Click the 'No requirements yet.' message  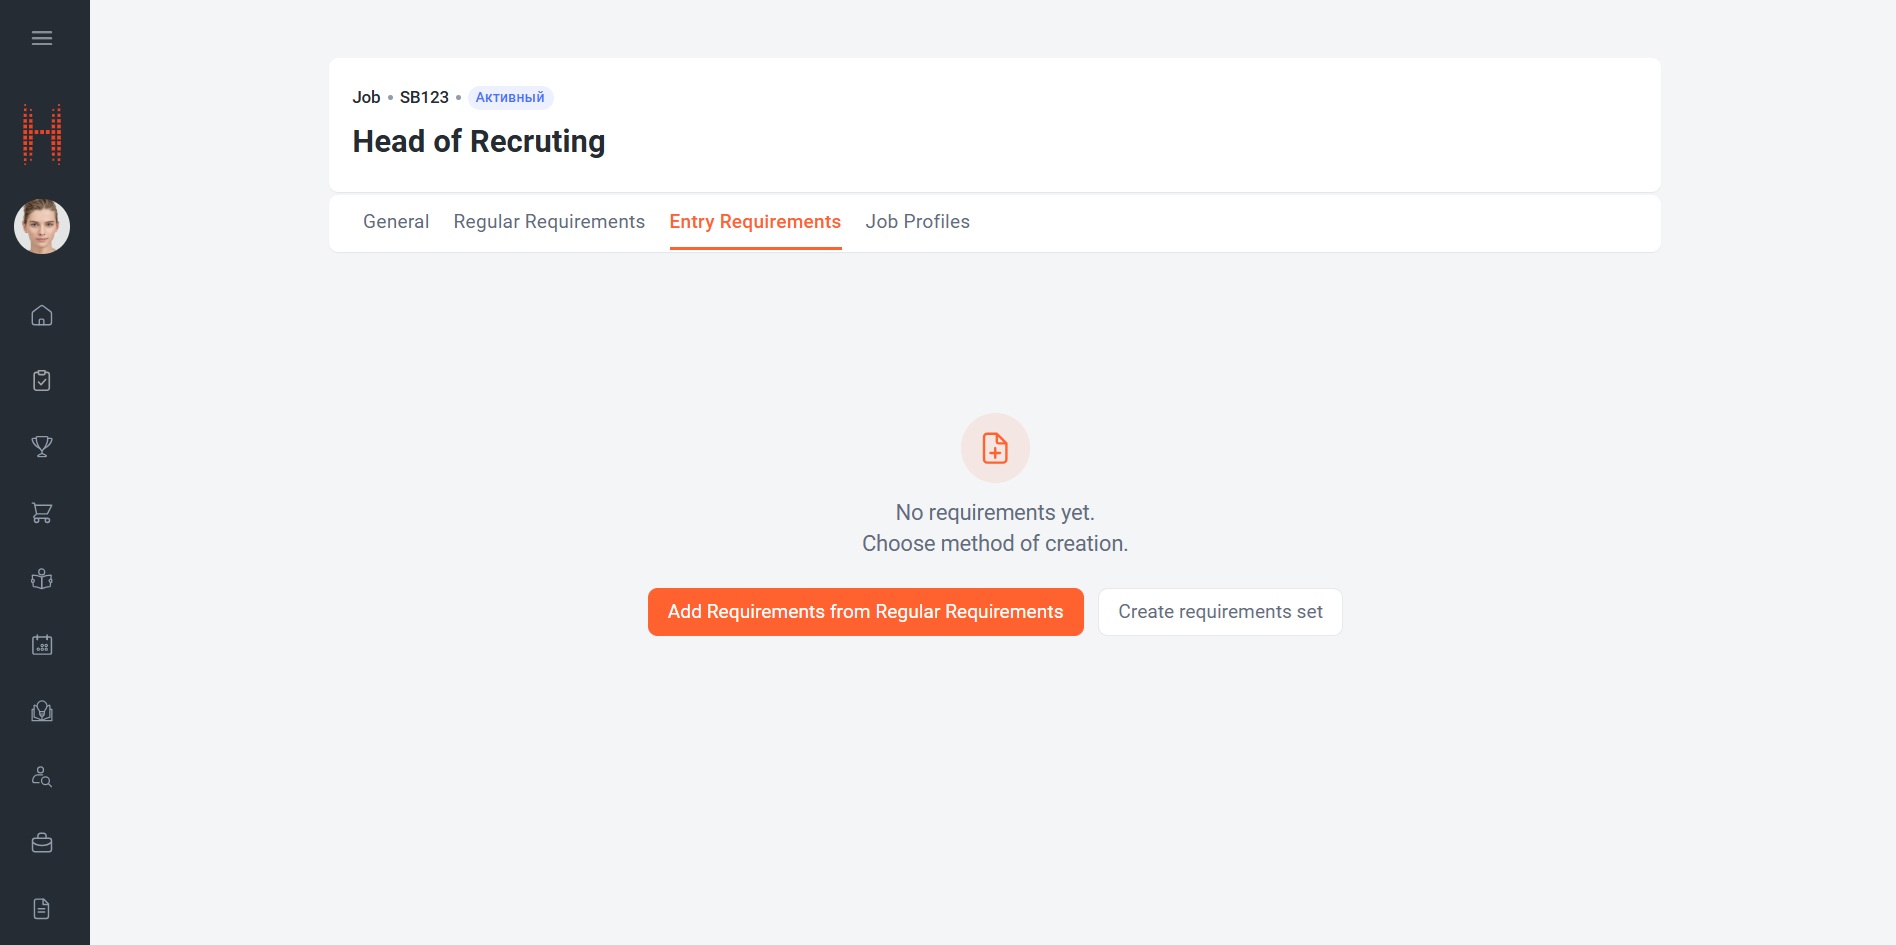pyautogui.click(x=995, y=513)
